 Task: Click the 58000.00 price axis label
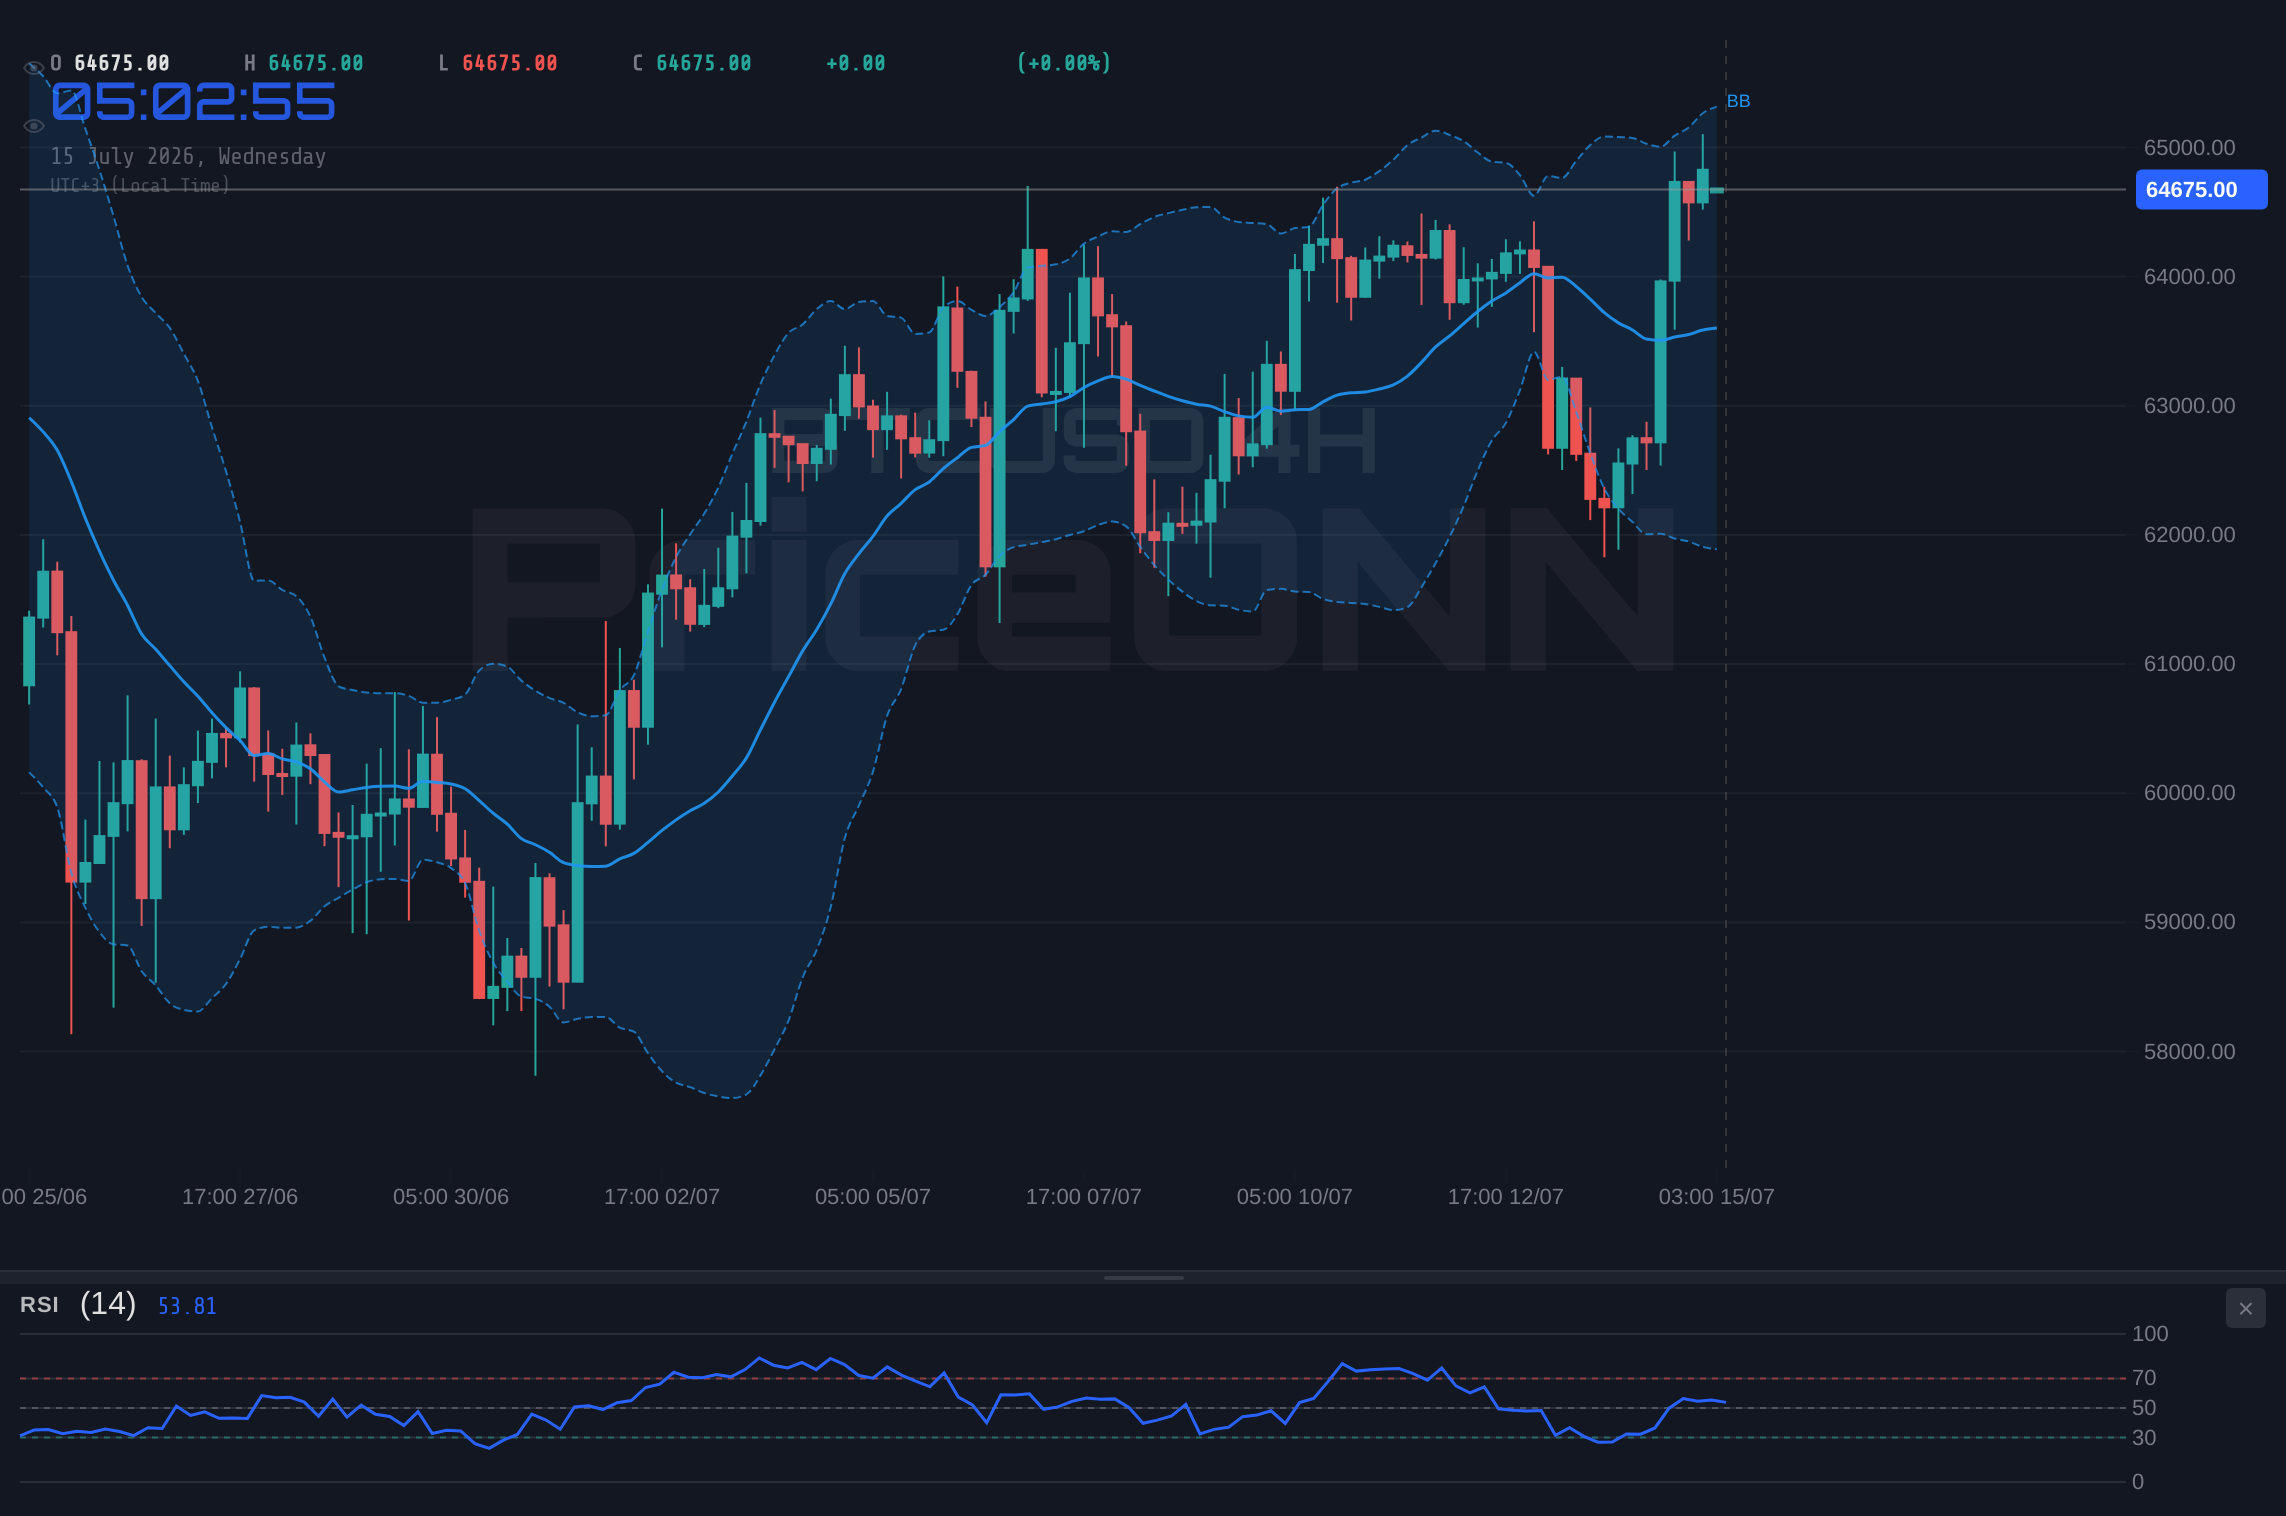point(2189,1052)
